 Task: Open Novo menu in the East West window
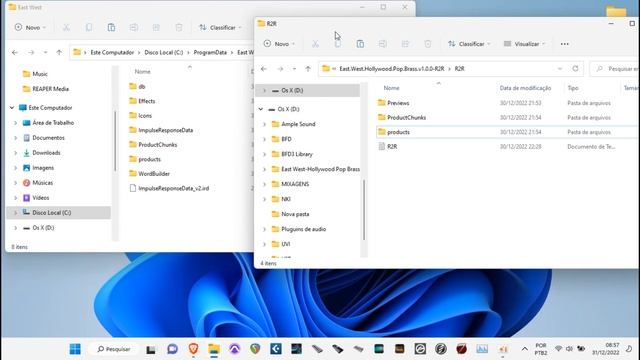(31, 27)
